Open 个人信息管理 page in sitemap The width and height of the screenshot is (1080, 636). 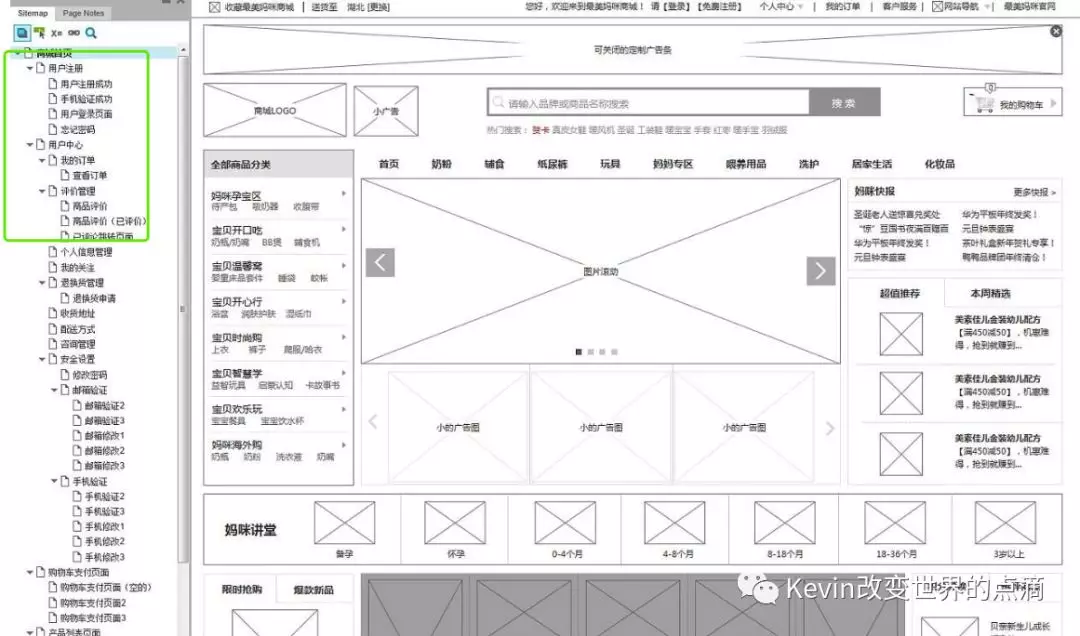86,252
